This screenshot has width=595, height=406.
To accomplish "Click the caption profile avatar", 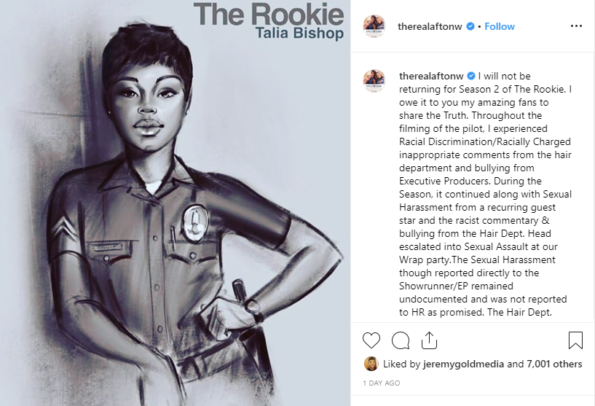I will click(374, 80).
